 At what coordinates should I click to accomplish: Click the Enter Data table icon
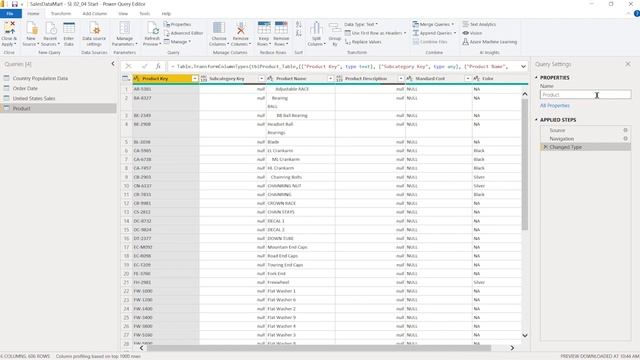tap(69, 29)
